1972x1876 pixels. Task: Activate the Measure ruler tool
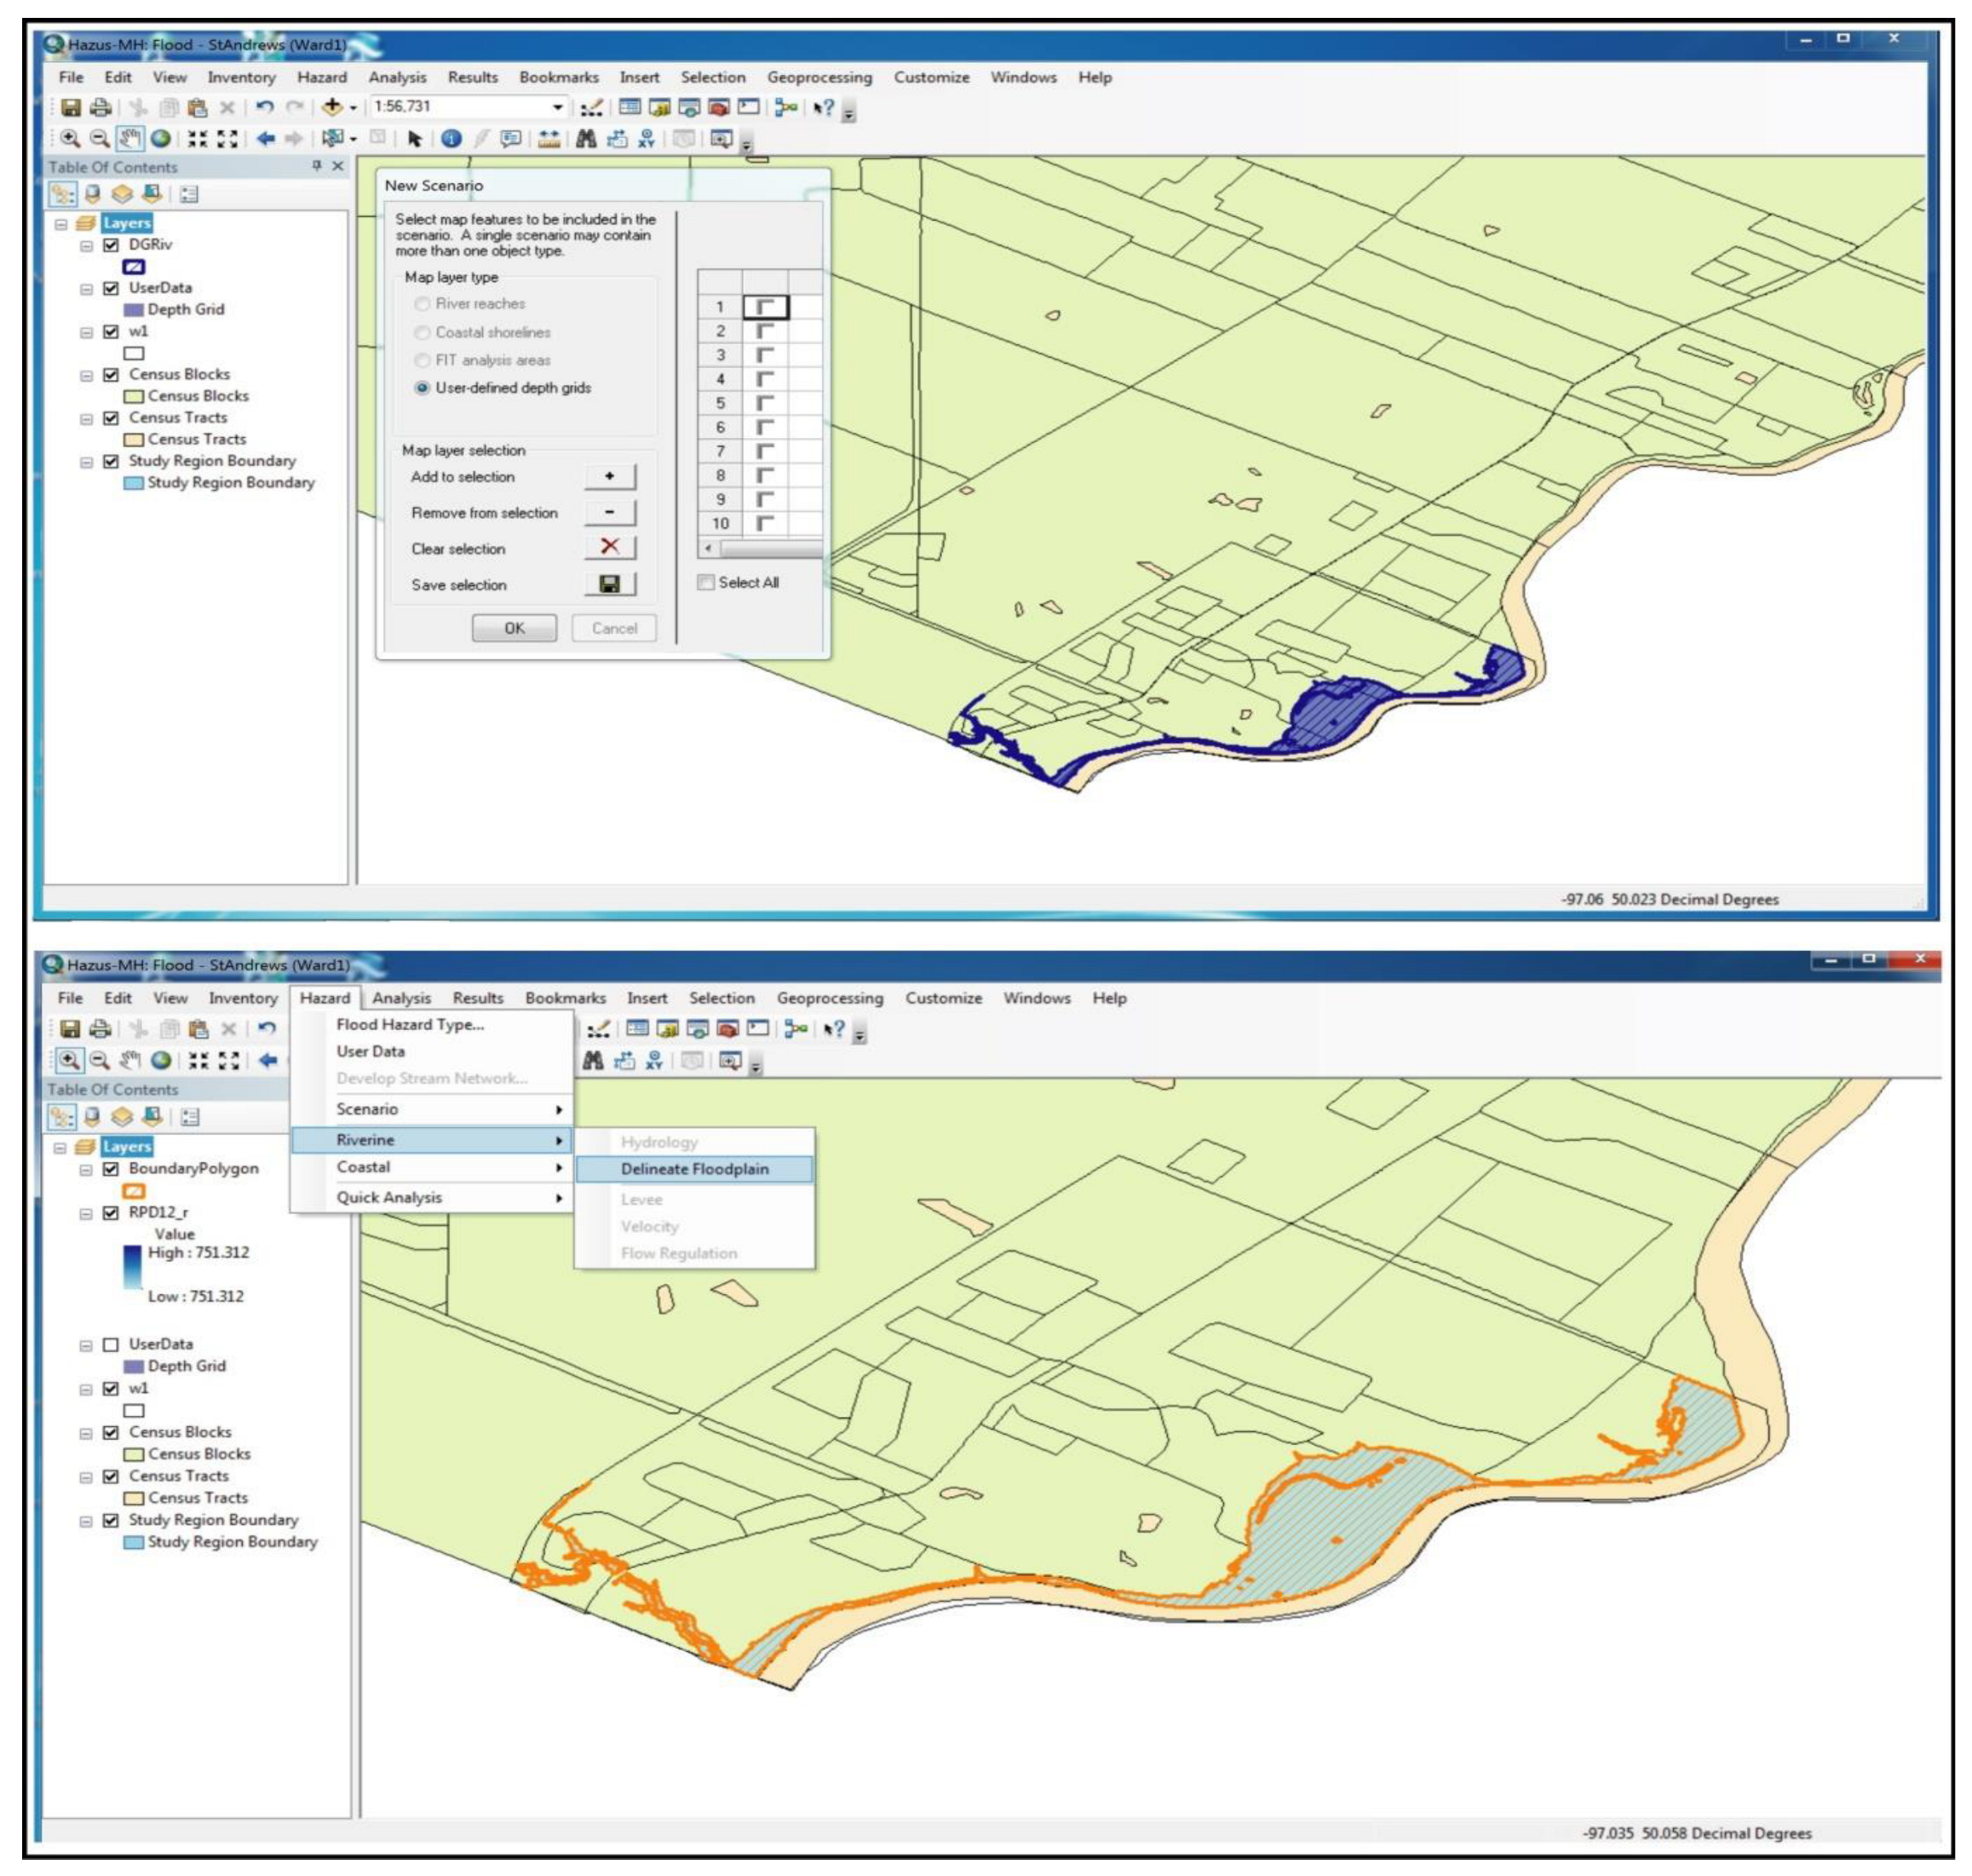coord(548,139)
